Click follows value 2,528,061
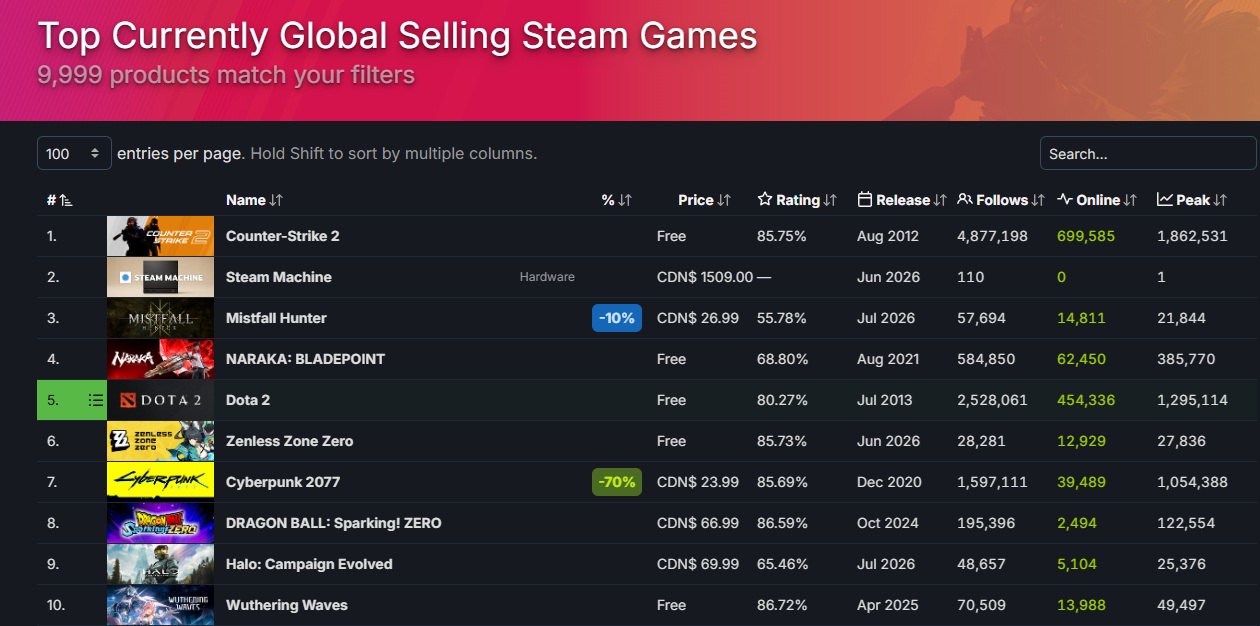The width and height of the screenshot is (1260, 626). [x=992, y=400]
